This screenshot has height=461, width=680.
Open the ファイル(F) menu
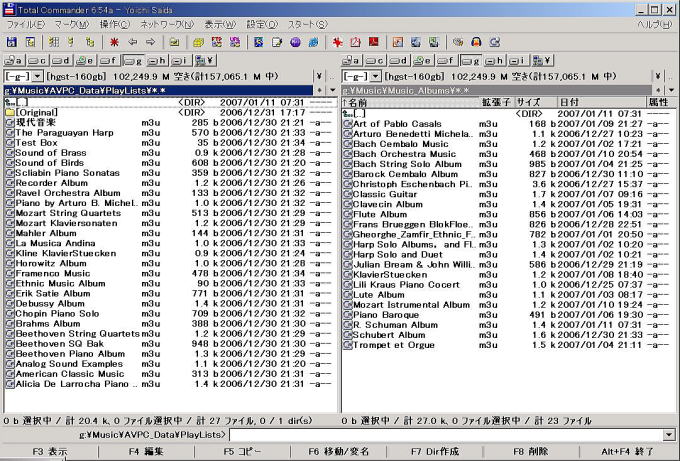[x=26, y=24]
